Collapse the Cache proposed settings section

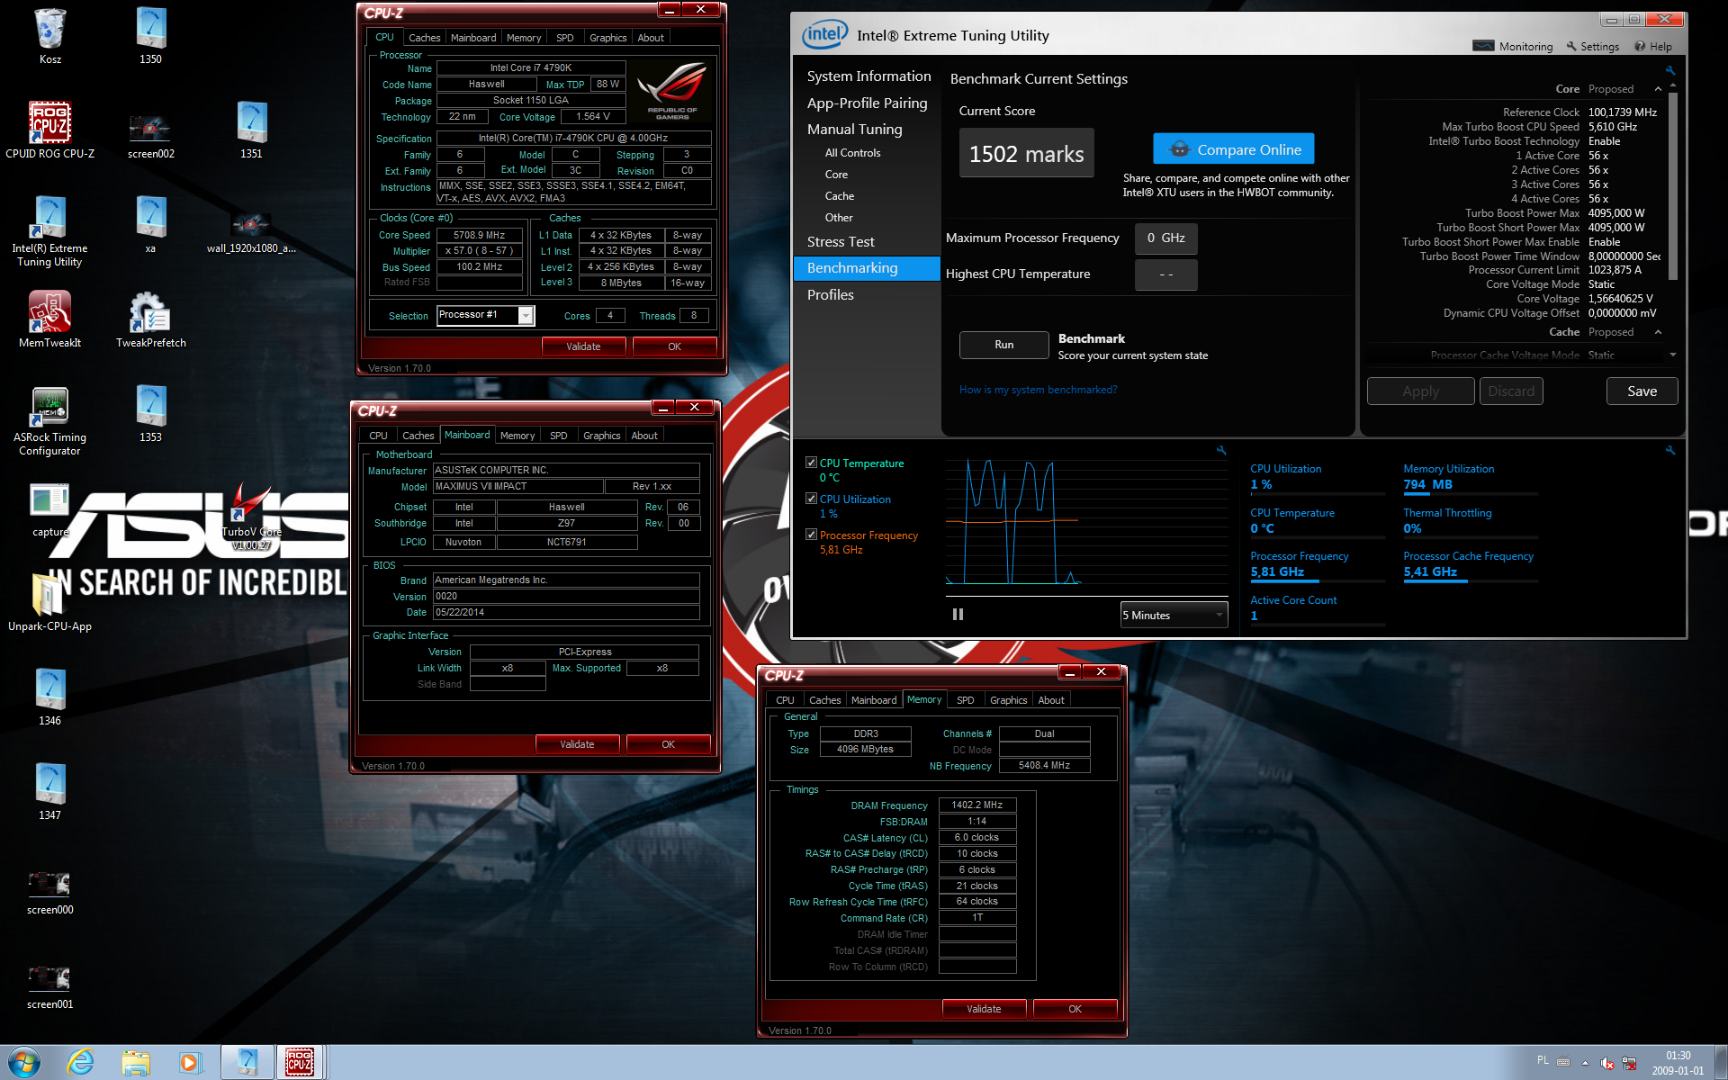1658,332
